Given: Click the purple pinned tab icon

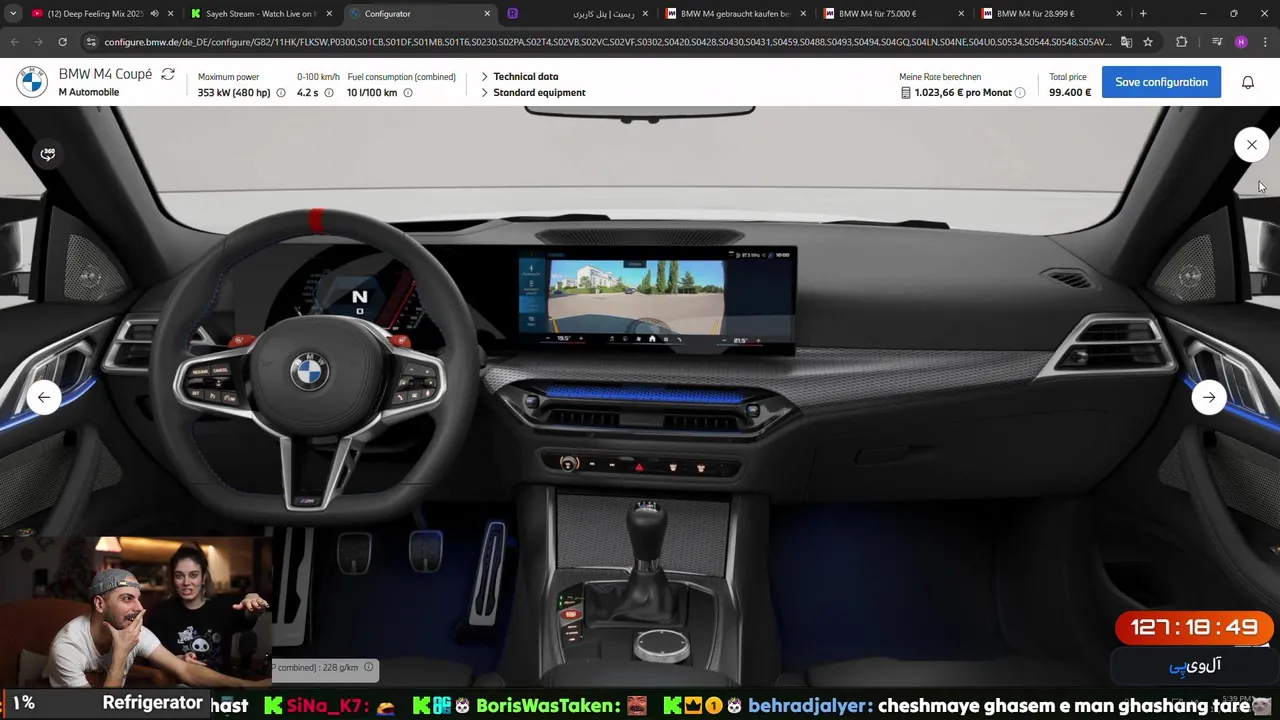Looking at the screenshot, I should [512, 14].
